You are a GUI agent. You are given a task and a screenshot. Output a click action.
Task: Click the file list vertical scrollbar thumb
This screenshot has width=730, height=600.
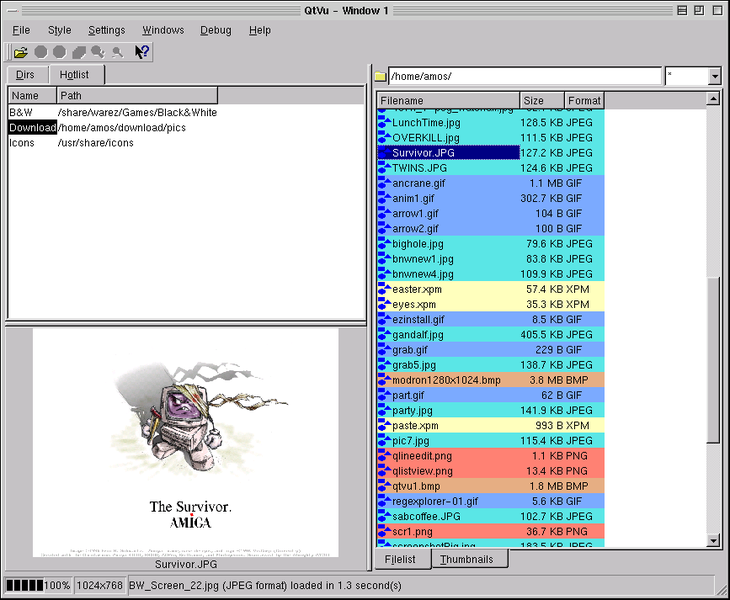pyautogui.click(x=713, y=360)
